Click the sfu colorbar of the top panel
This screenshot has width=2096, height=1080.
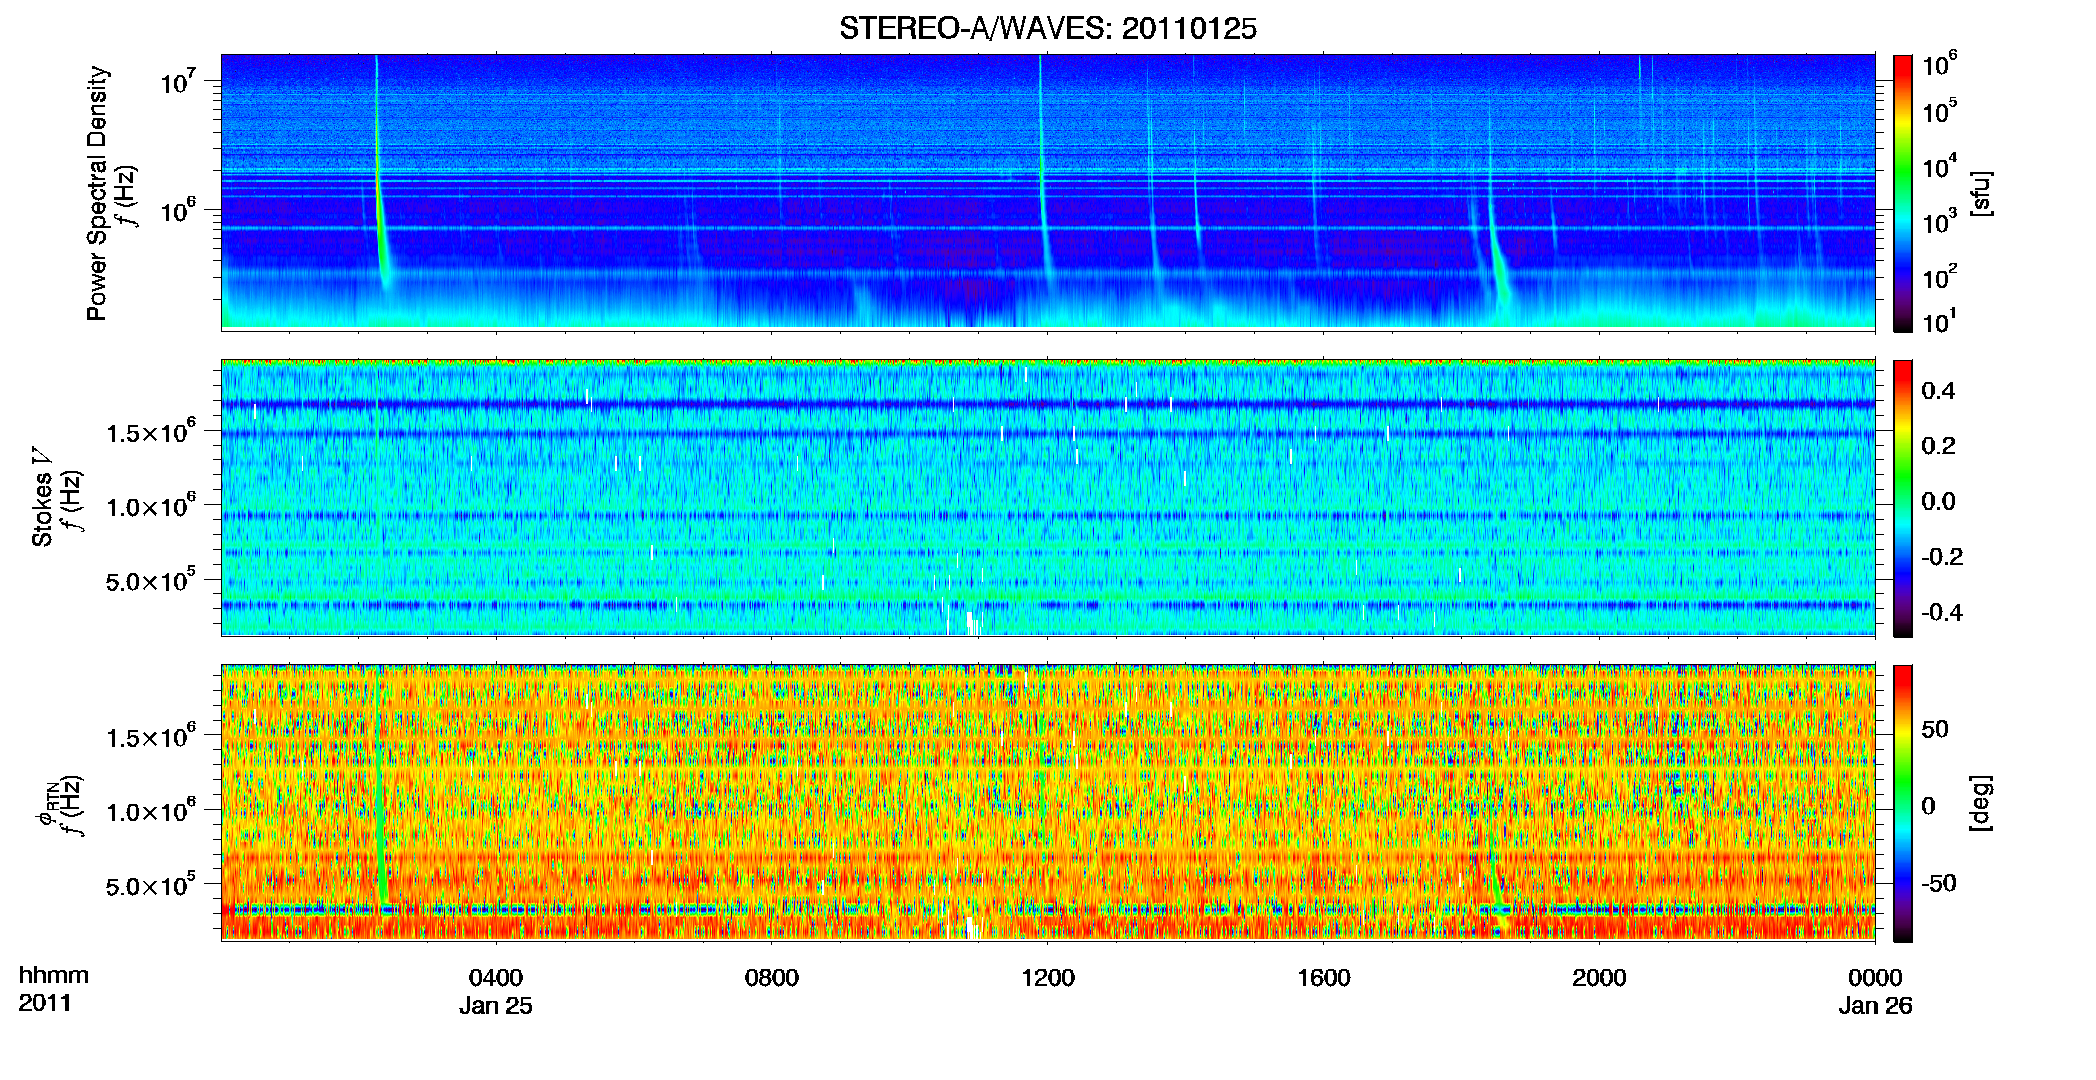coord(1903,193)
